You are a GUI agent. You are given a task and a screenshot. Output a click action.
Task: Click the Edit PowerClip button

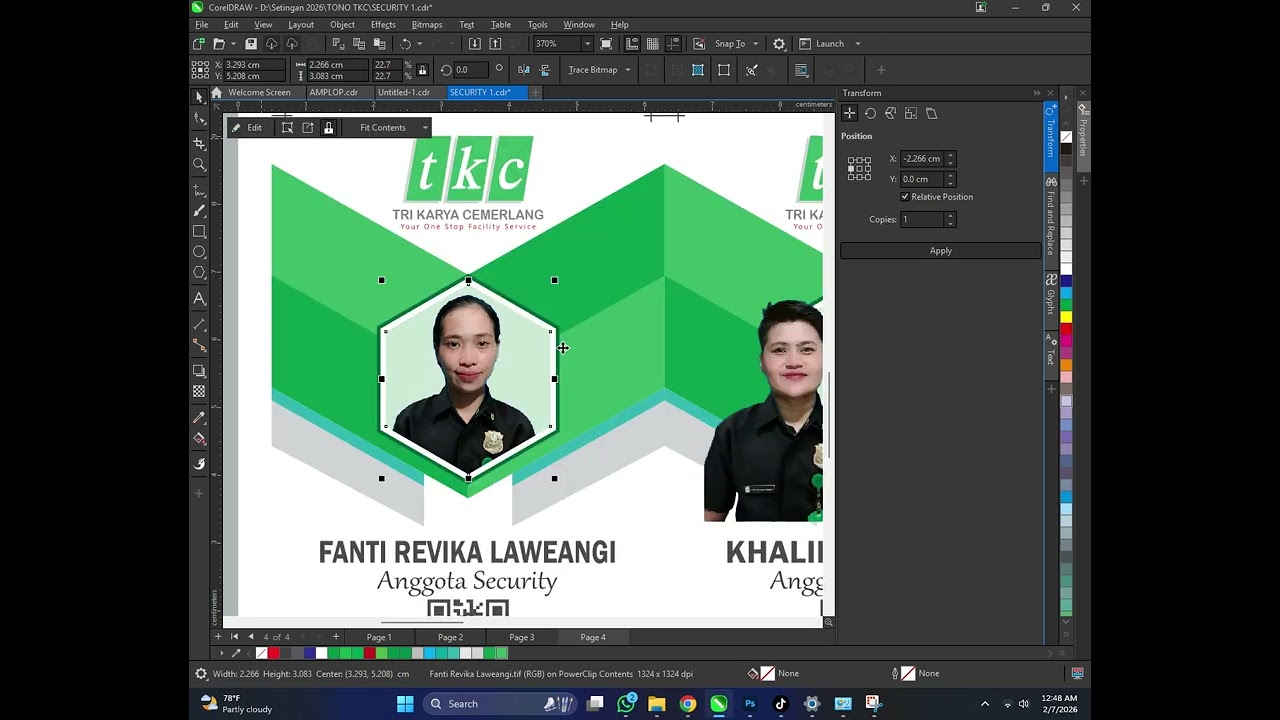[247, 128]
